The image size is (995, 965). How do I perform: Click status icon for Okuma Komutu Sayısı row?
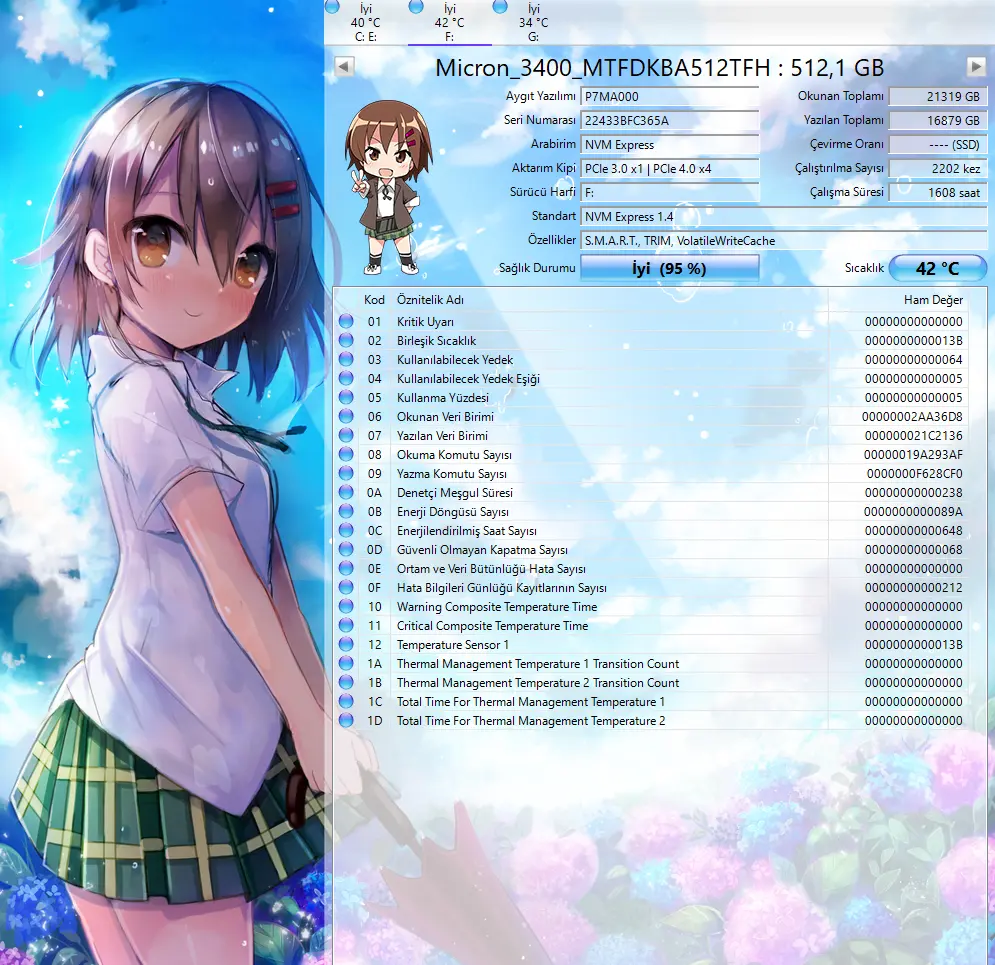[346, 454]
